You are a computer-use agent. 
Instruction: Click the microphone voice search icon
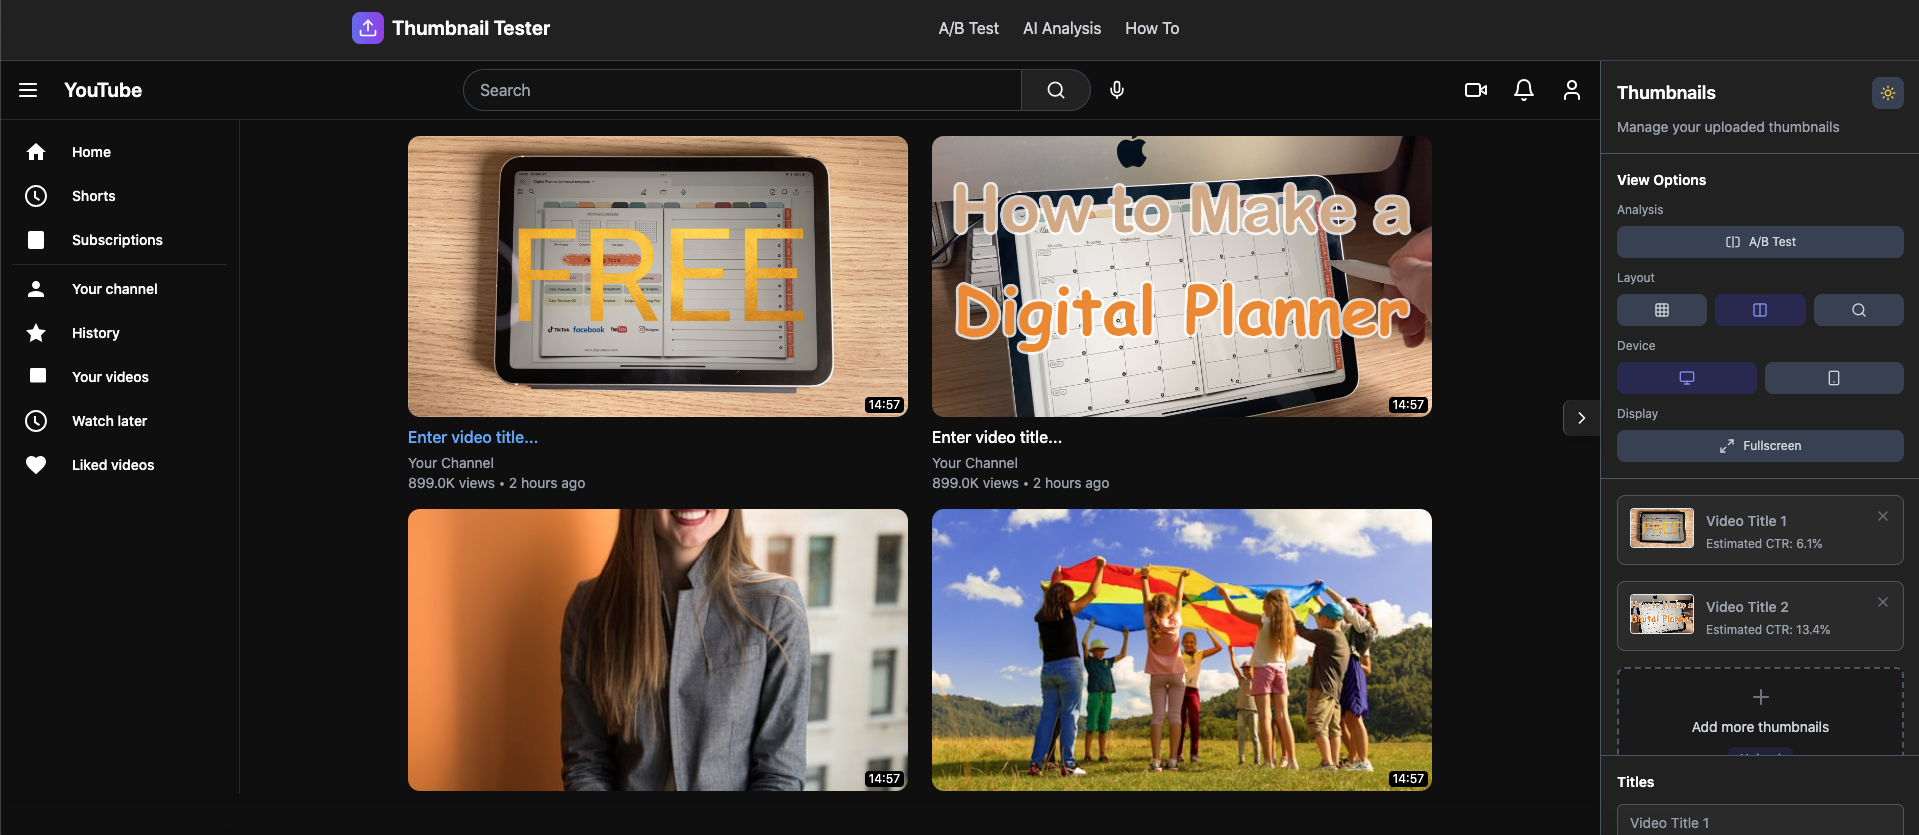click(1117, 90)
